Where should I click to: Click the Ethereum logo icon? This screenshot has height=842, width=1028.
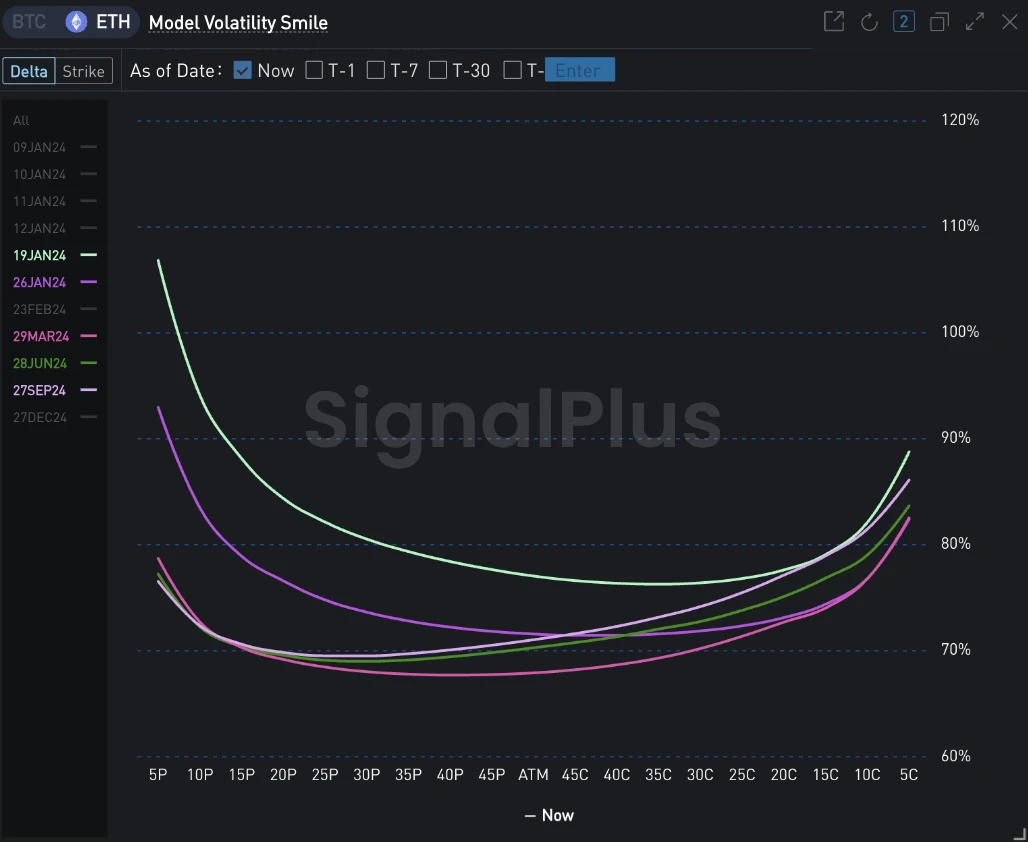pos(76,22)
